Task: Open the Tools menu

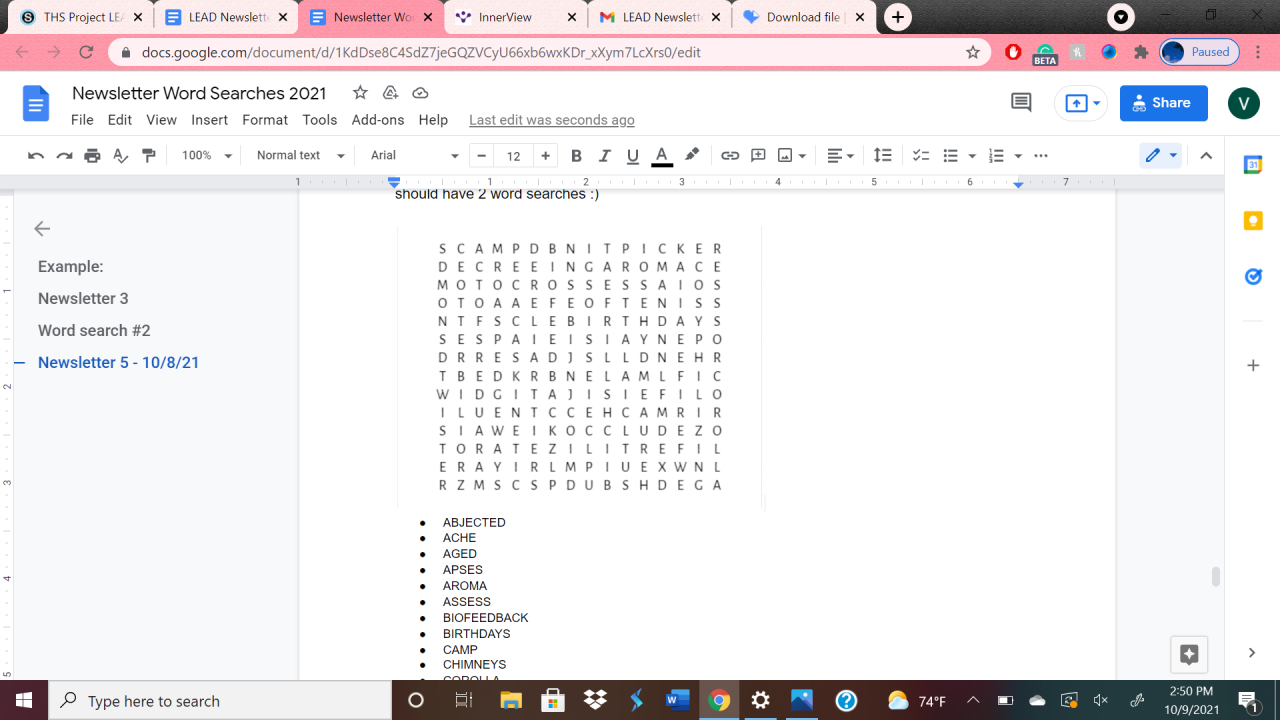Action: click(x=320, y=120)
